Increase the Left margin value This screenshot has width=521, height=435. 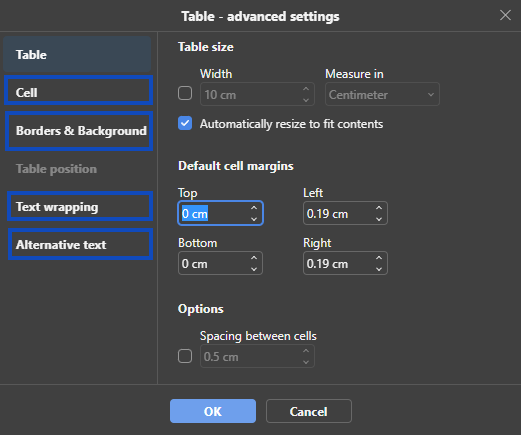tap(379, 208)
